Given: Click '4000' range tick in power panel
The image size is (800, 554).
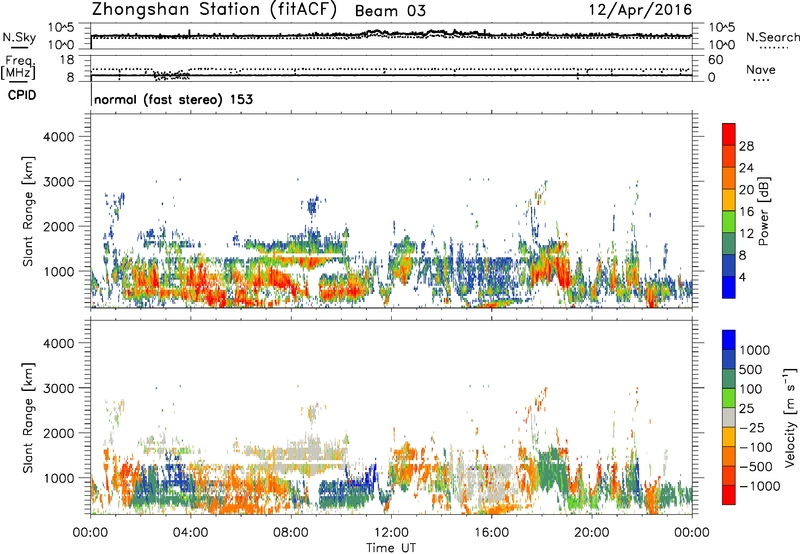Looking at the screenshot, I should (58, 137).
